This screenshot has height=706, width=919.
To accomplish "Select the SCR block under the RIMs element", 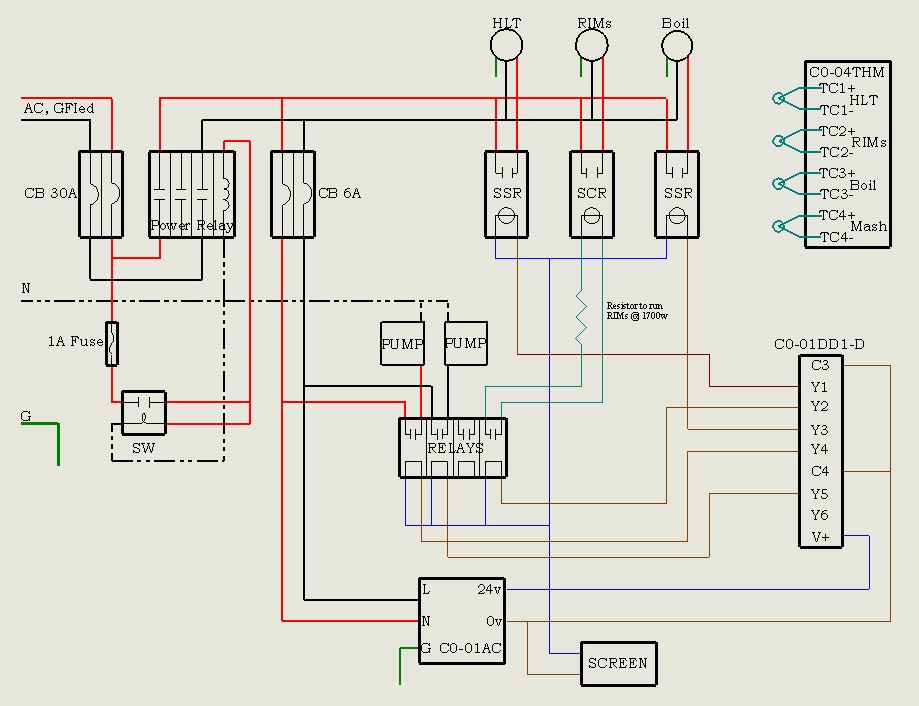I will [x=592, y=194].
